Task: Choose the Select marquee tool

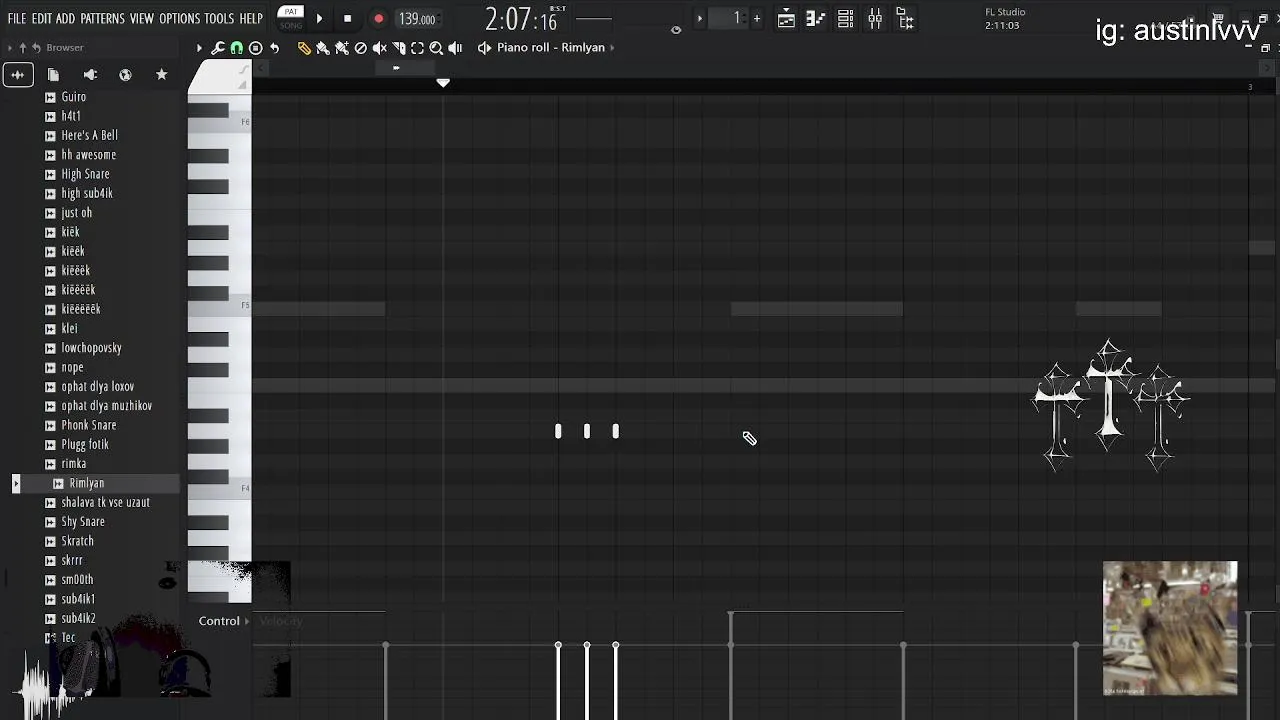Action: click(x=418, y=48)
